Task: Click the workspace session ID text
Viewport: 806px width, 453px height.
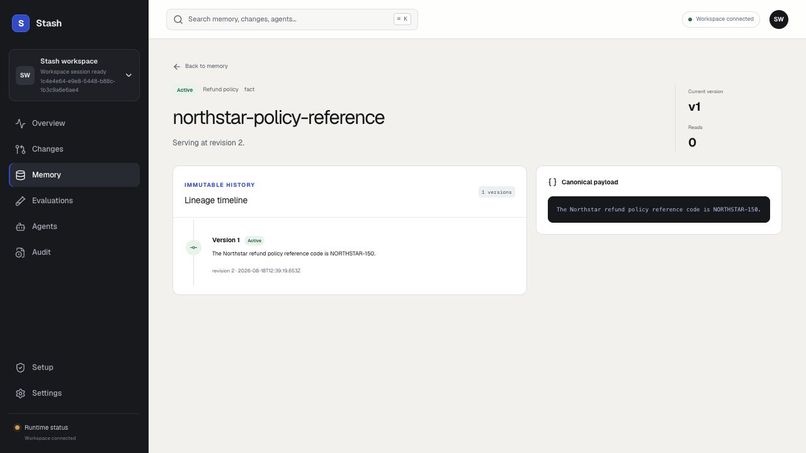Action: tap(78, 85)
